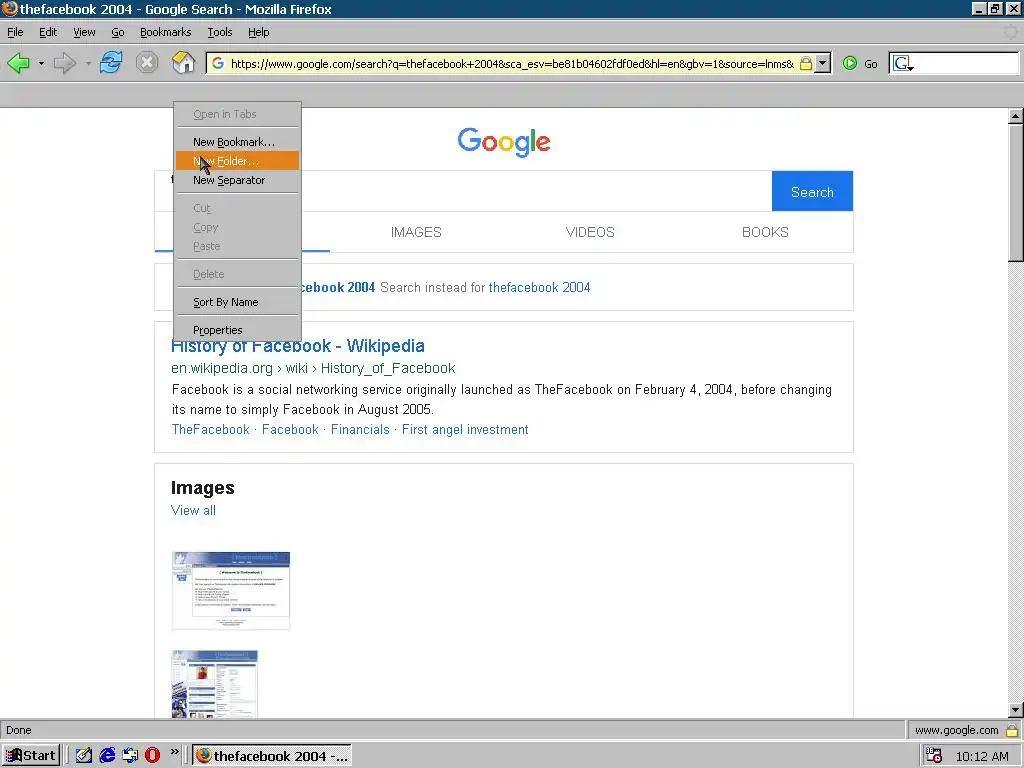This screenshot has width=1024, height=768.
Task: Click the Google logo
Action: tap(504, 142)
